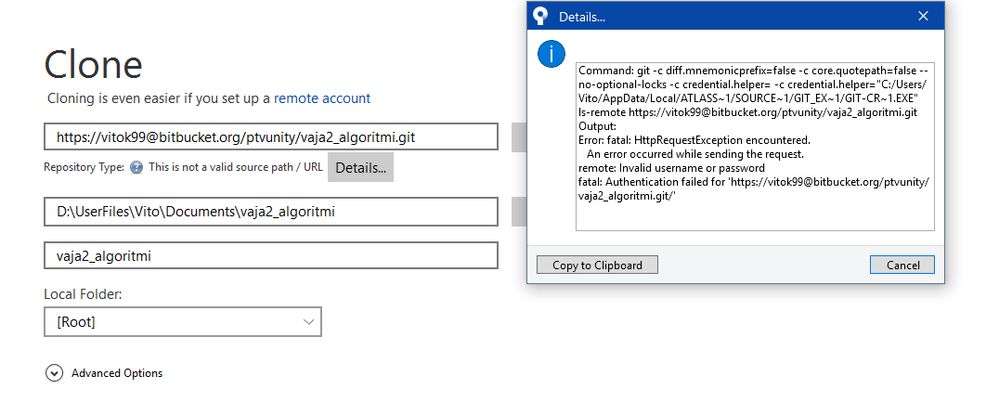Viewport: 999px width, 402px height.
Task: Click the 'Repository Type:' label
Action: coord(84,168)
